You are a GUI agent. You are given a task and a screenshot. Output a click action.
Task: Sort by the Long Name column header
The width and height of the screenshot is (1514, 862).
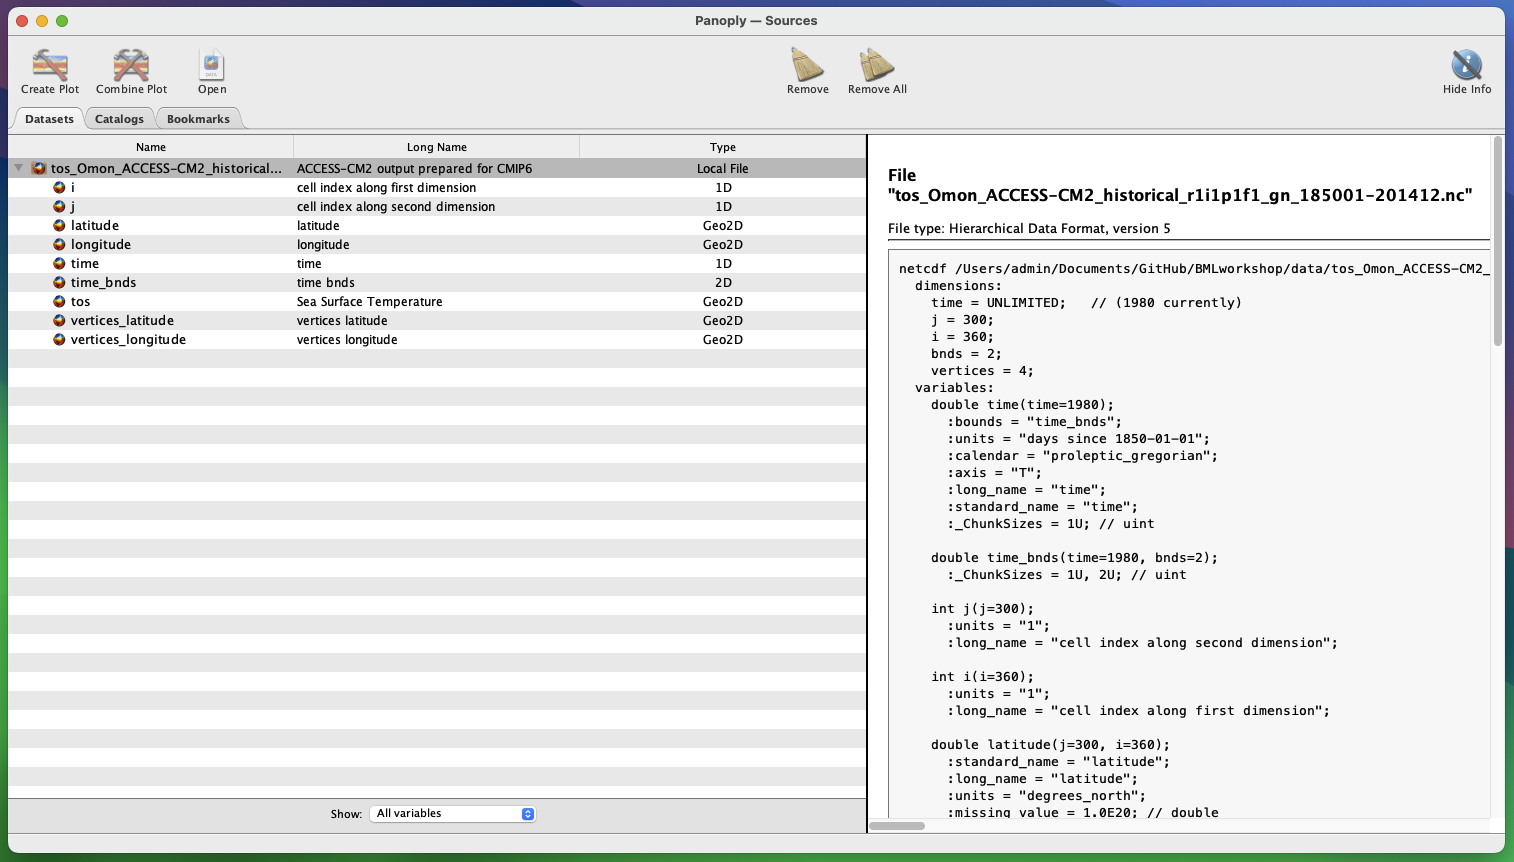coord(436,147)
